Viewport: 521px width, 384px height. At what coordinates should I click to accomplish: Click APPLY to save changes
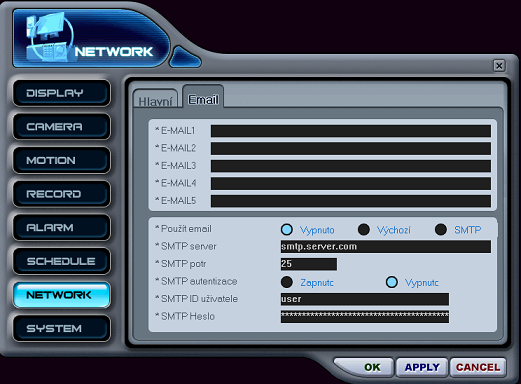[x=422, y=367]
